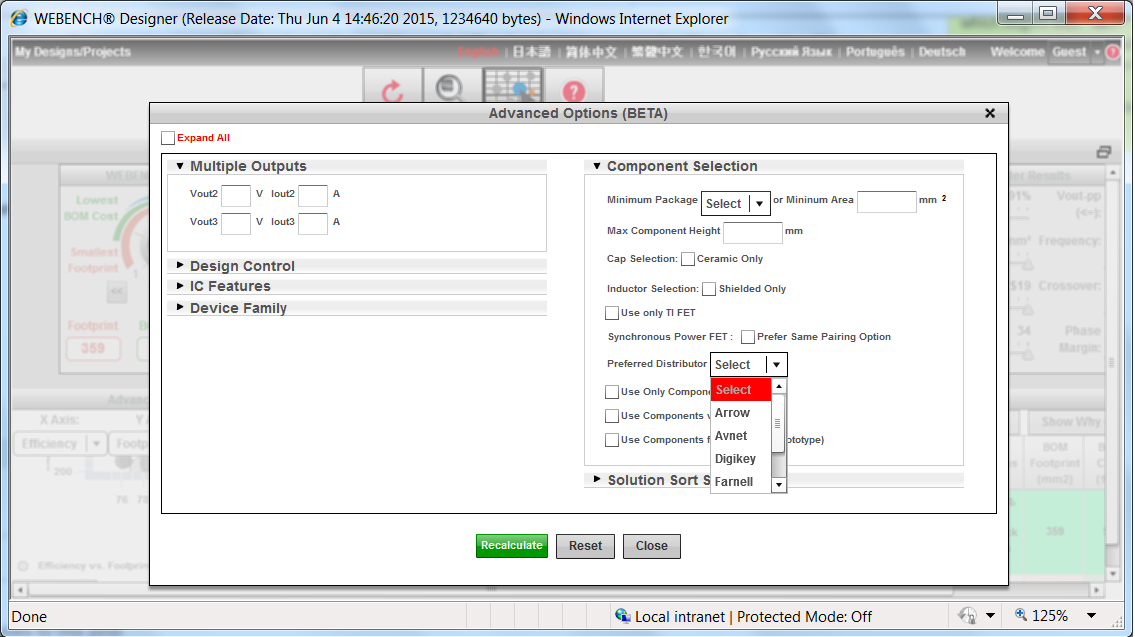Open the Guest account dropdown arrow
Image resolution: width=1135 pixels, height=637 pixels.
1097,52
